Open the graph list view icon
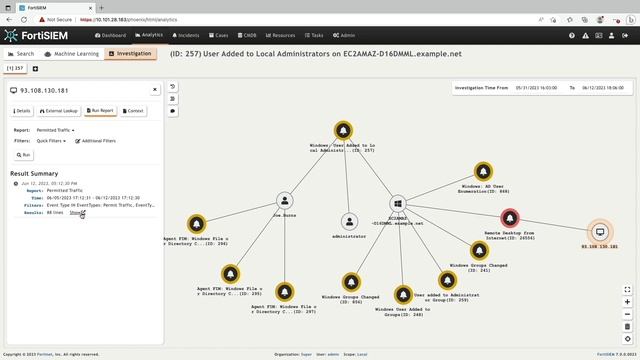 (173, 99)
